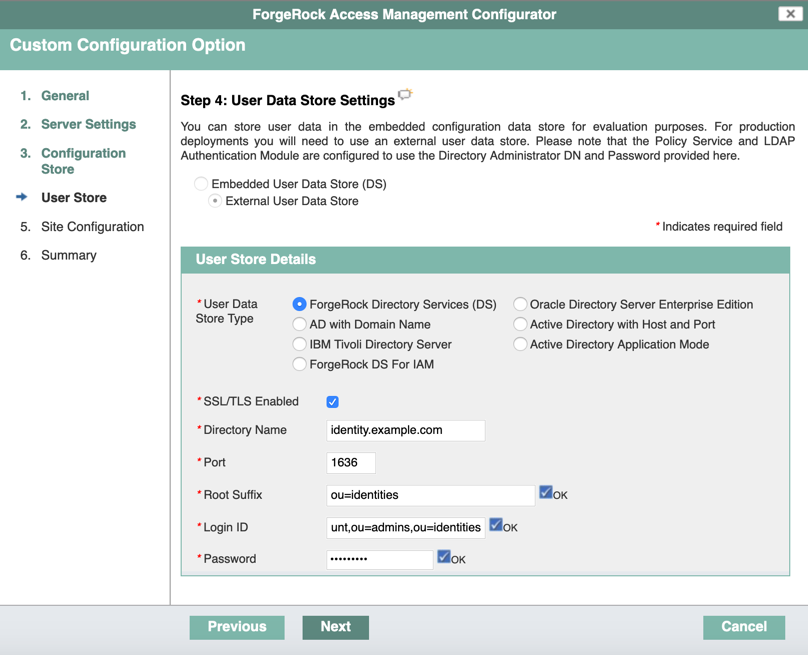Select step 6 Summary
Screen dimensions: 808x655
tap(69, 255)
